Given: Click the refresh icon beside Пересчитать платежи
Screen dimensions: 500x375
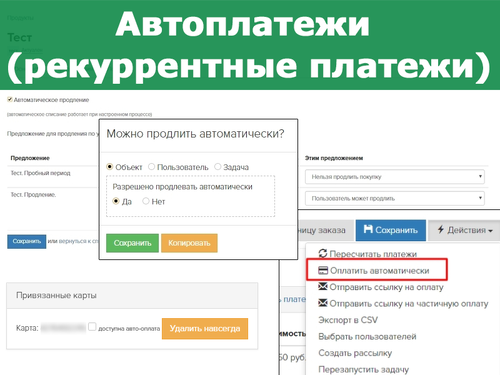Looking at the screenshot, I should 323,253.
